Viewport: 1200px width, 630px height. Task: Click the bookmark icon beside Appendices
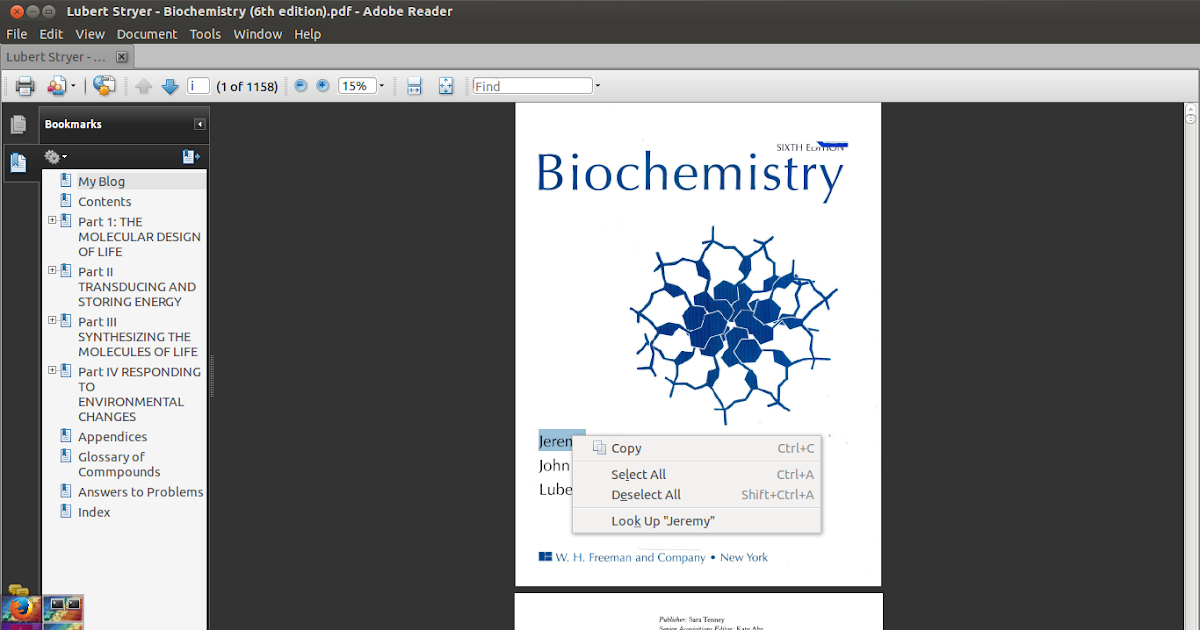pos(66,436)
